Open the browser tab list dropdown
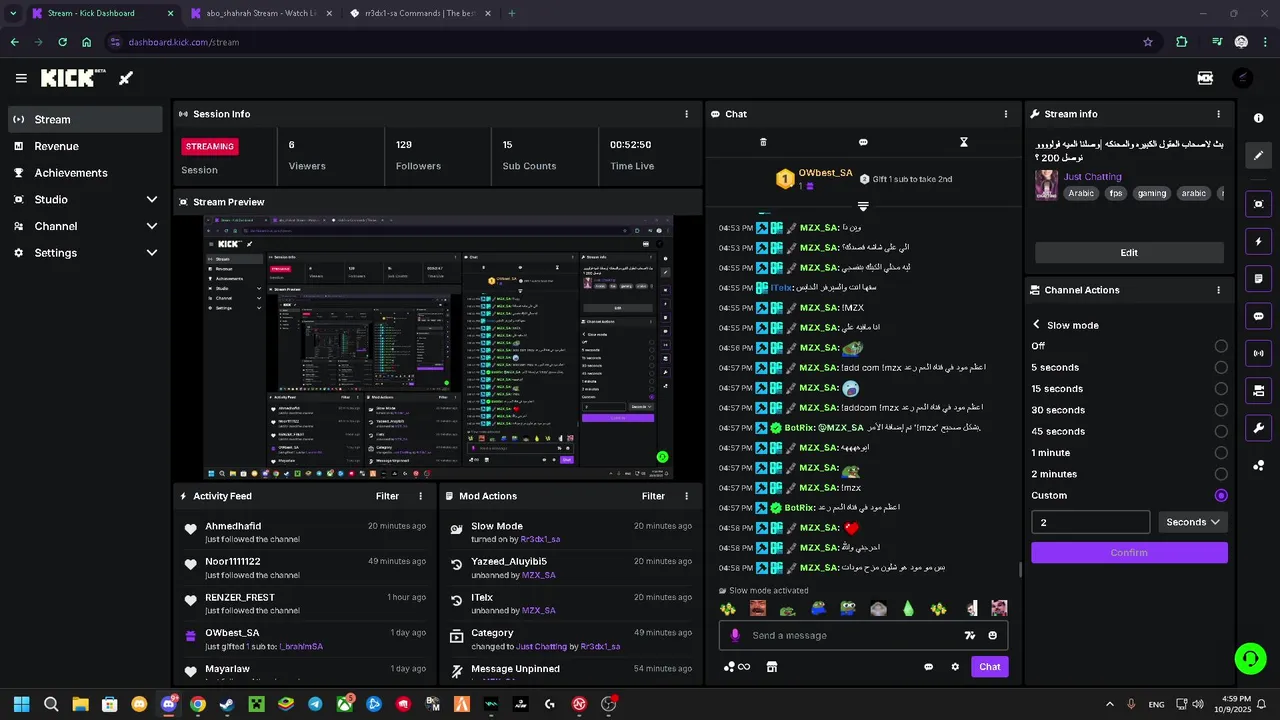Viewport: 1280px width, 720px height. click(13, 13)
